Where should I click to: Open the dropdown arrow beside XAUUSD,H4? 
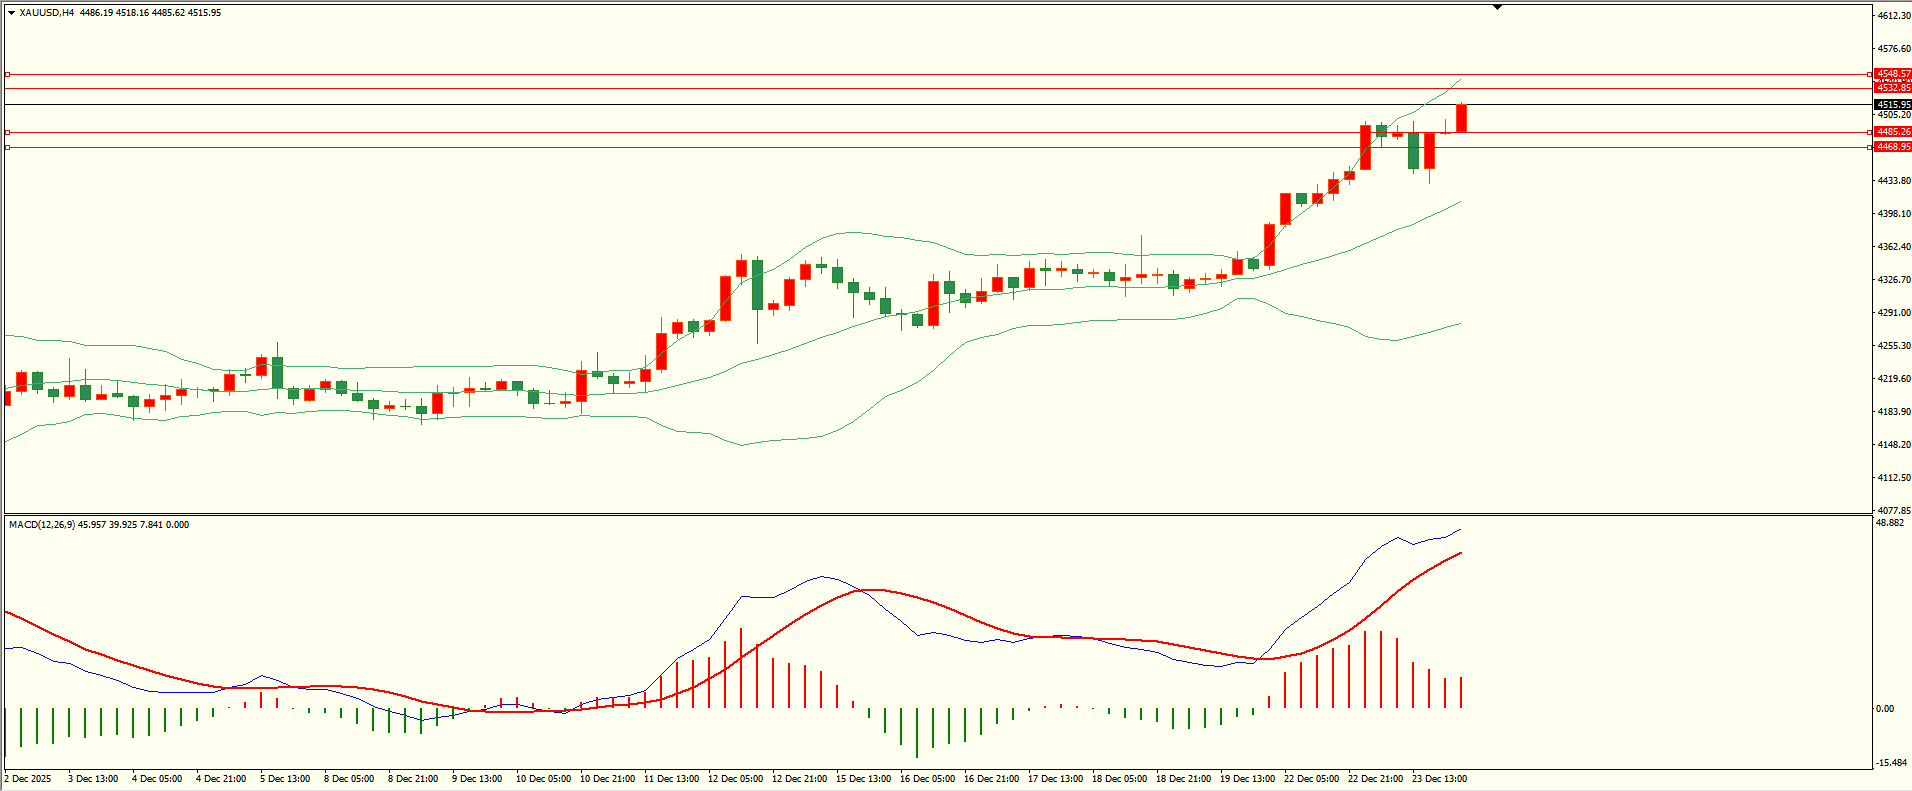coord(11,13)
